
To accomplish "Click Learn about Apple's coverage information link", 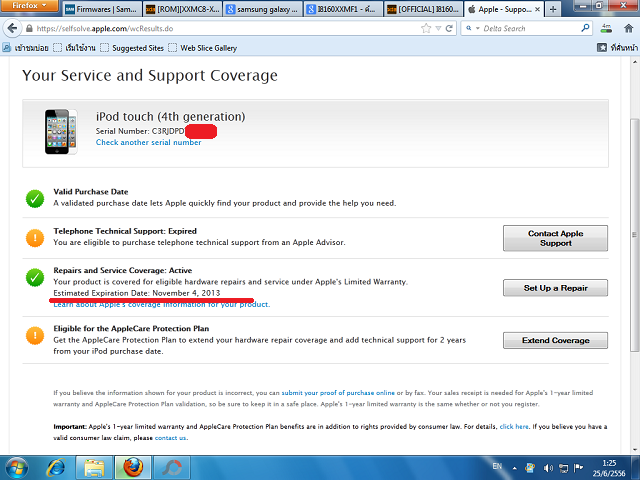I will pyautogui.click(x=162, y=304).
